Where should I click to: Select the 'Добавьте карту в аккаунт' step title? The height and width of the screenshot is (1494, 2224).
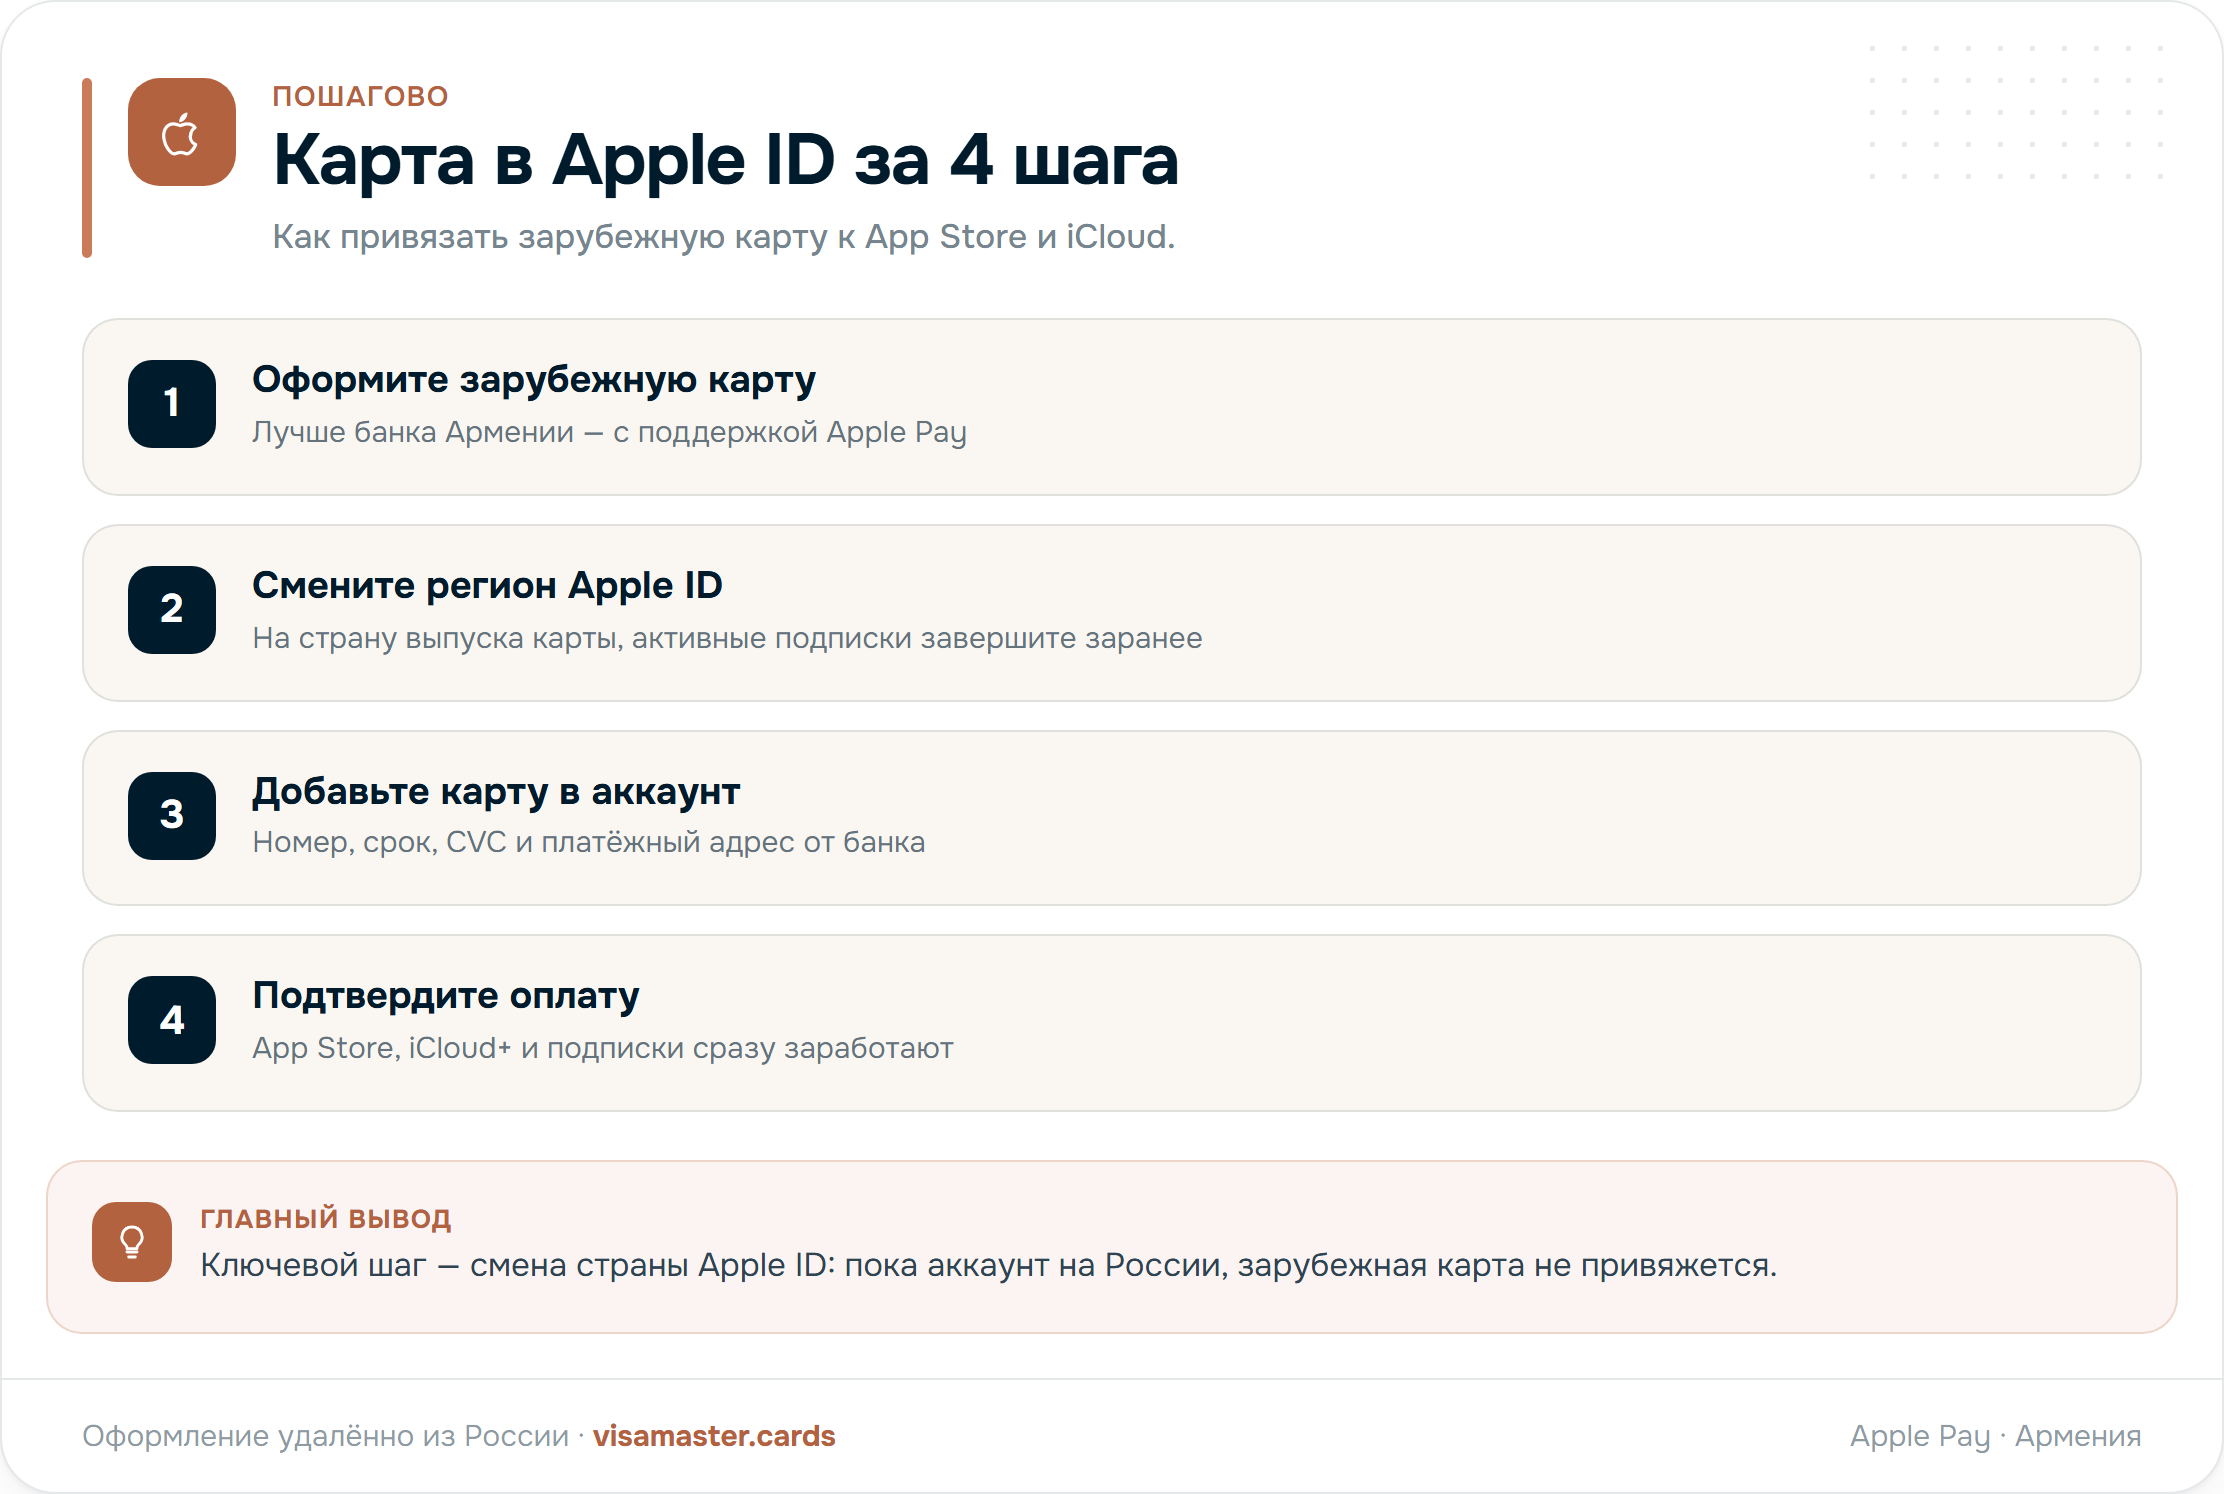tap(496, 792)
